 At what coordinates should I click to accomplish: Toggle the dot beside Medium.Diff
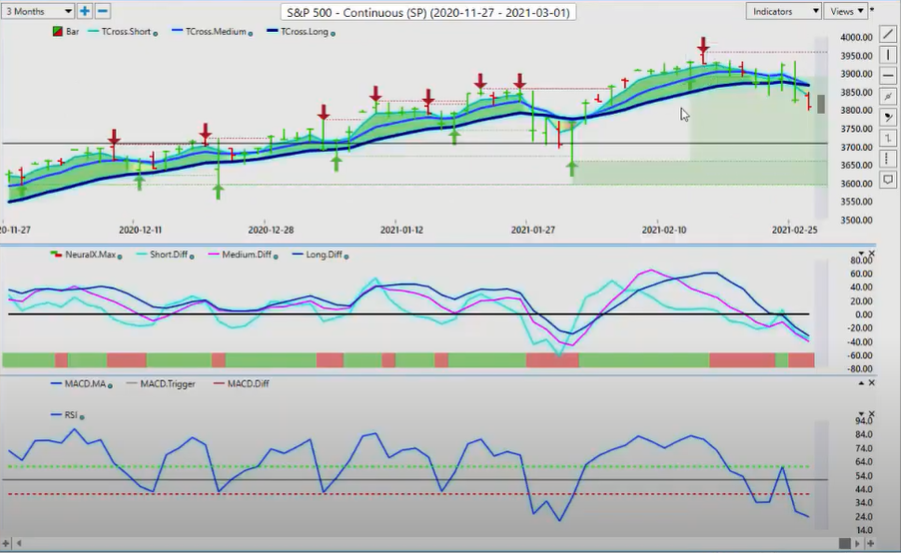coord(276,256)
